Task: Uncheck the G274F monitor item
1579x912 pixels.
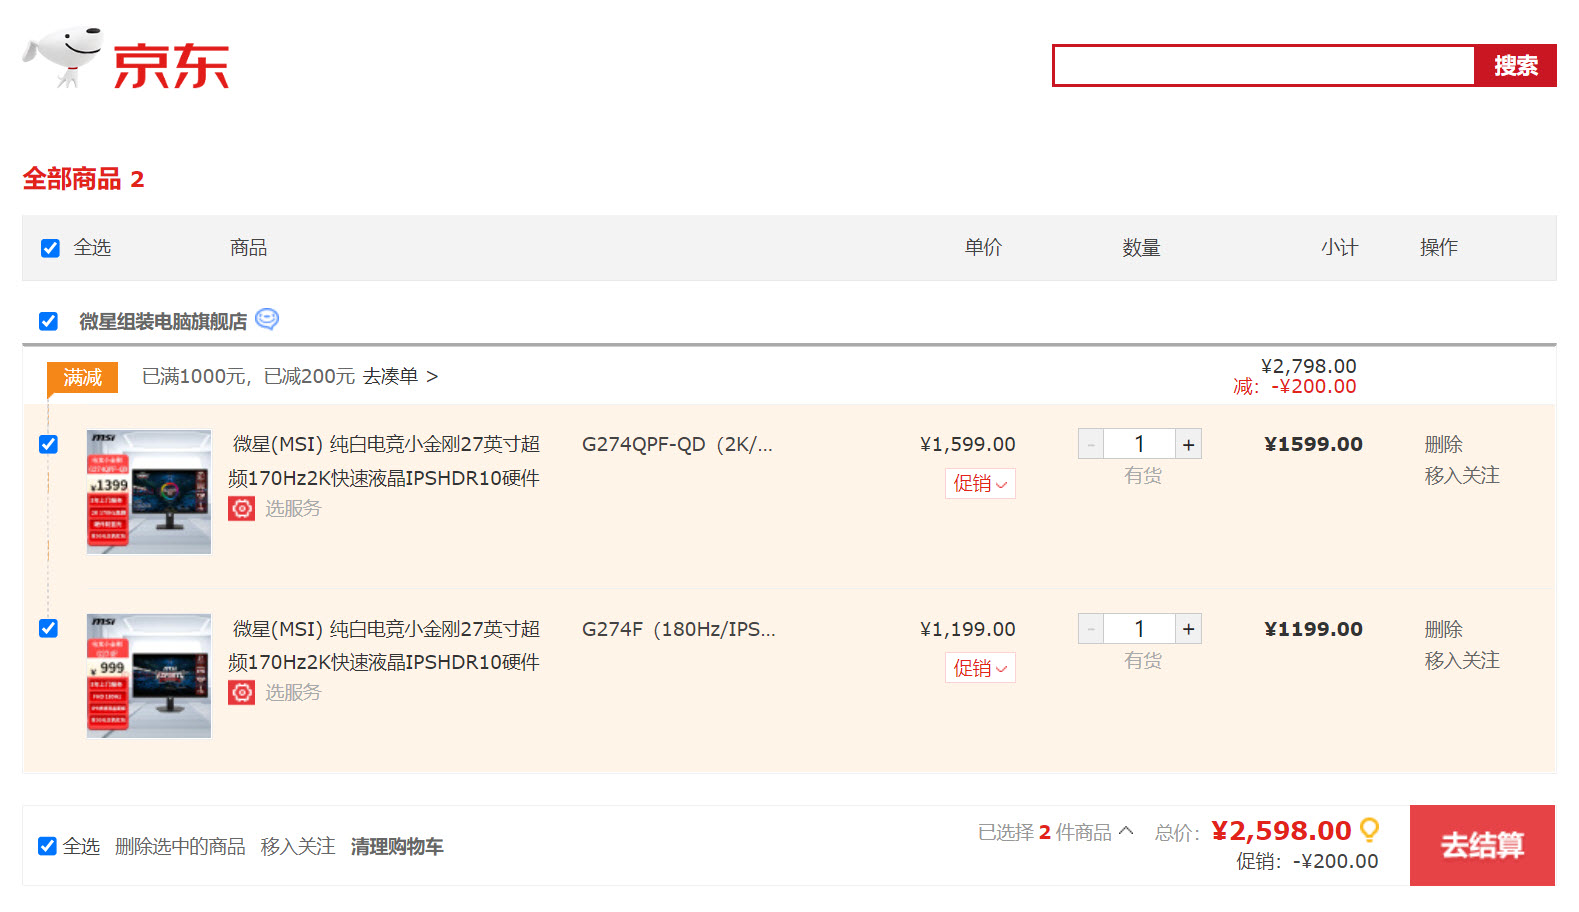Action: [x=48, y=628]
